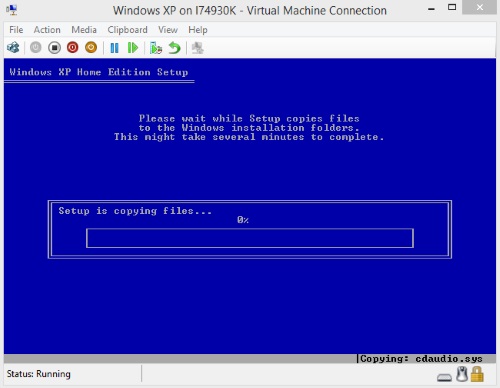
Task: Open the Clipboard menu
Action: (x=127, y=30)
